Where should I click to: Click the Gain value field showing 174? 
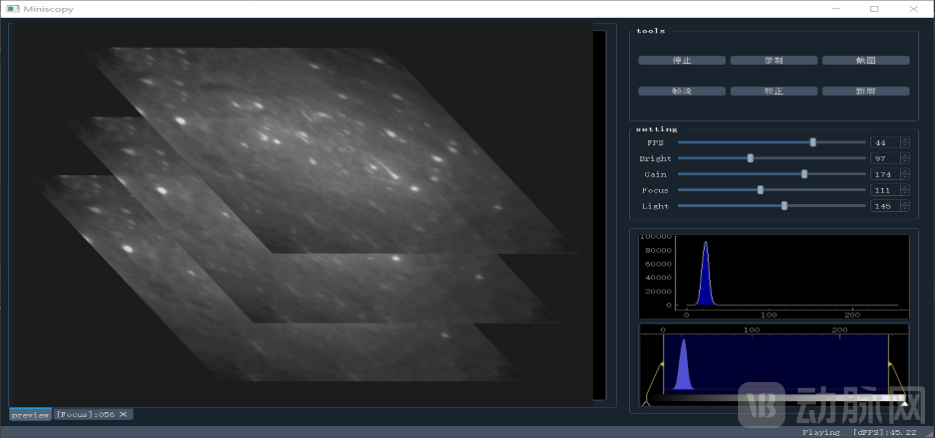pos(884,174)
